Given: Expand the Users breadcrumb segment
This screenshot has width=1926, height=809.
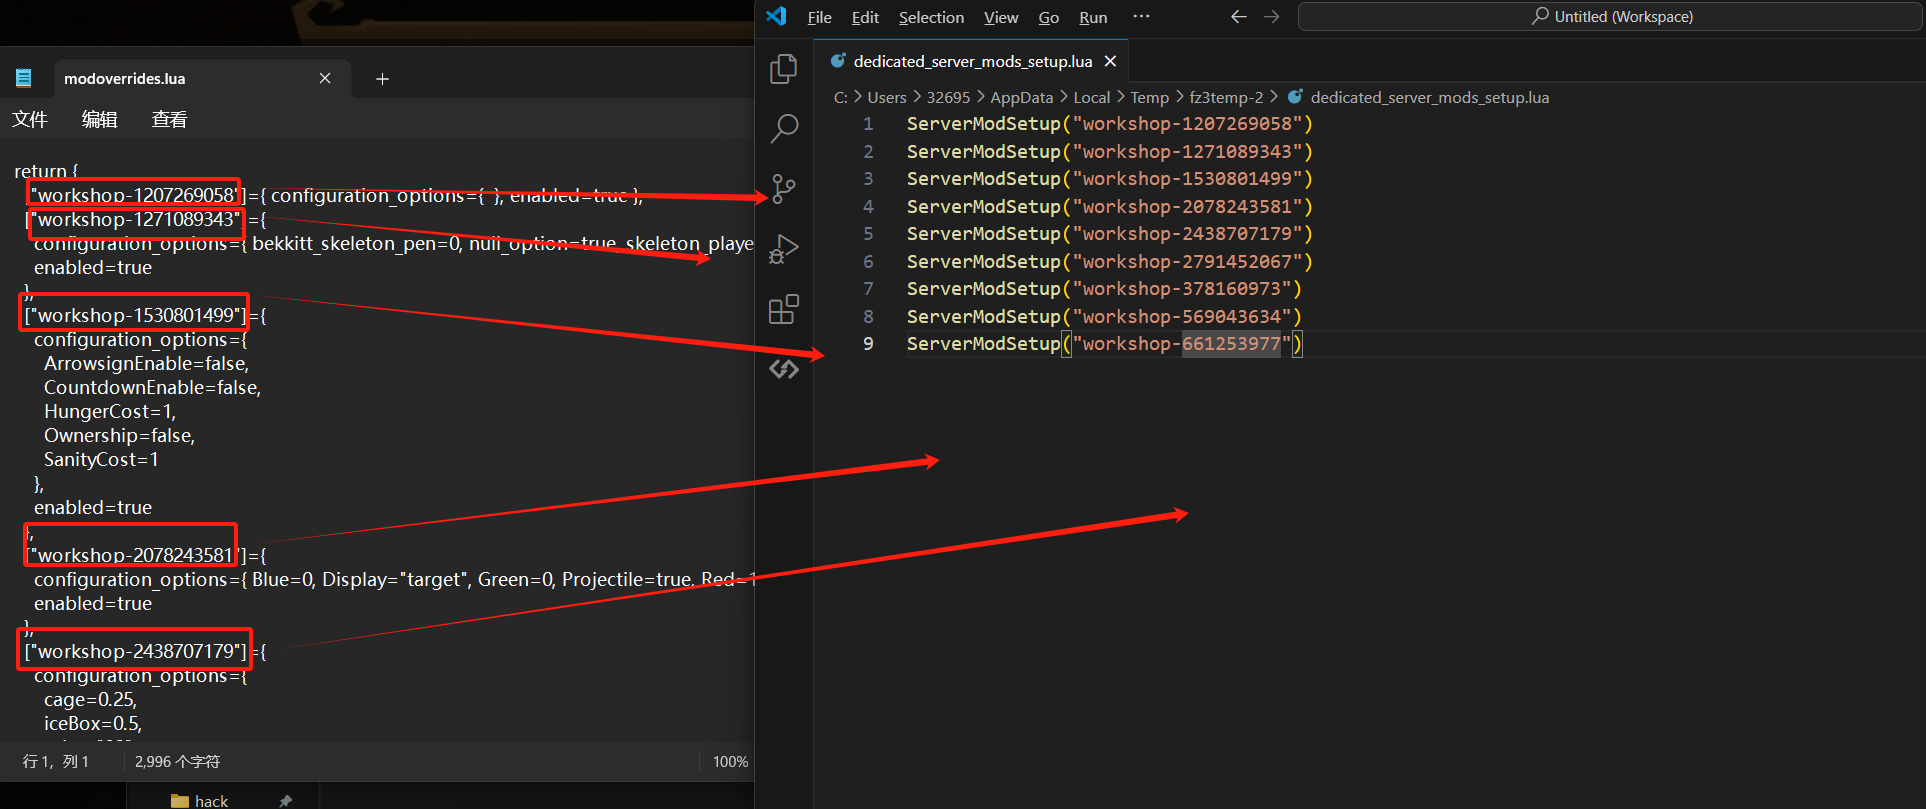Looking at the screenshot, I should pyautogui.click(x=887, y=98).
